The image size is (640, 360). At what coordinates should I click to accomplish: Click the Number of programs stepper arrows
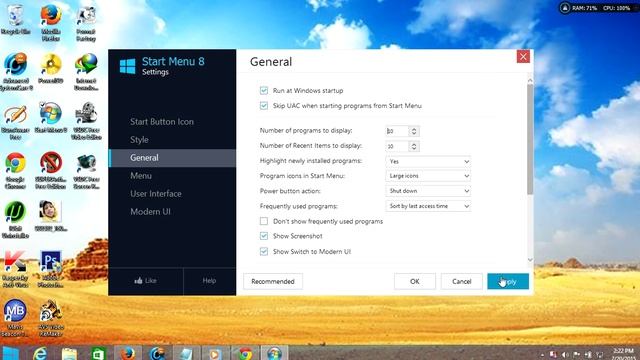(x=414, y=131)
